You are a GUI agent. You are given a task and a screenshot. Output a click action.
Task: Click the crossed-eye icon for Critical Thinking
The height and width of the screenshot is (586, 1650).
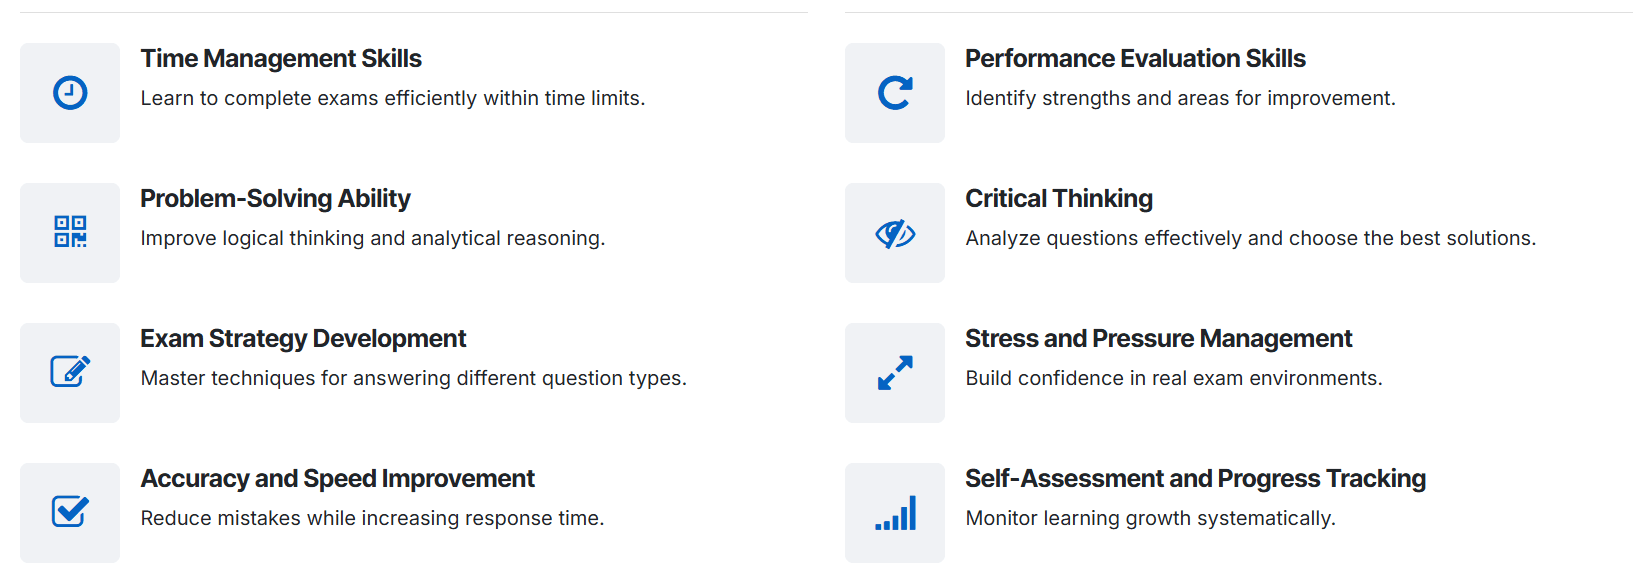[895, 233]
